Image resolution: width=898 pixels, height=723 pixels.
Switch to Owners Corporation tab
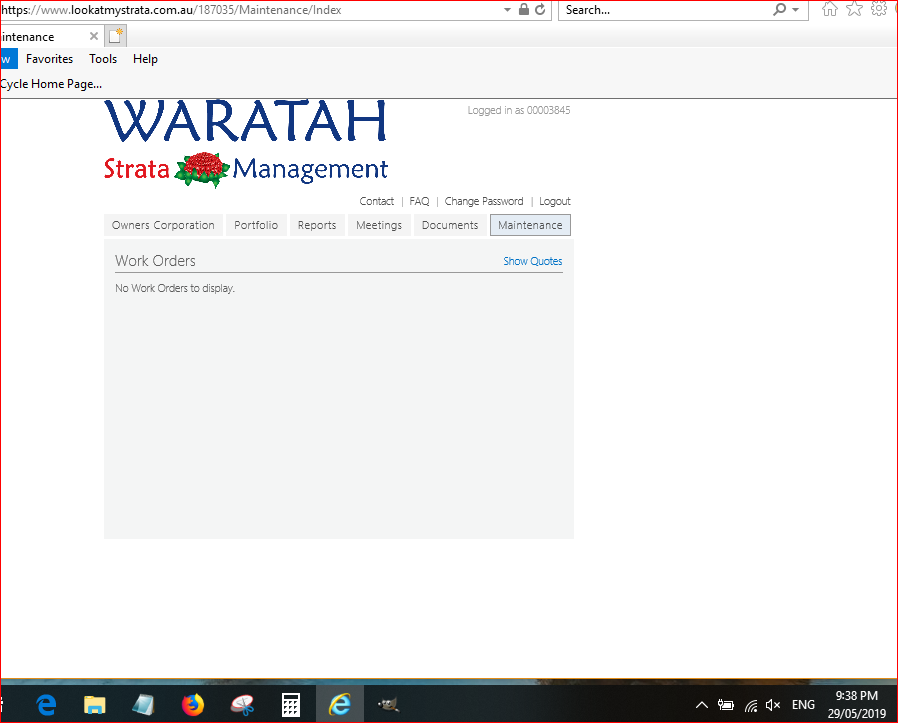[163, 225]
